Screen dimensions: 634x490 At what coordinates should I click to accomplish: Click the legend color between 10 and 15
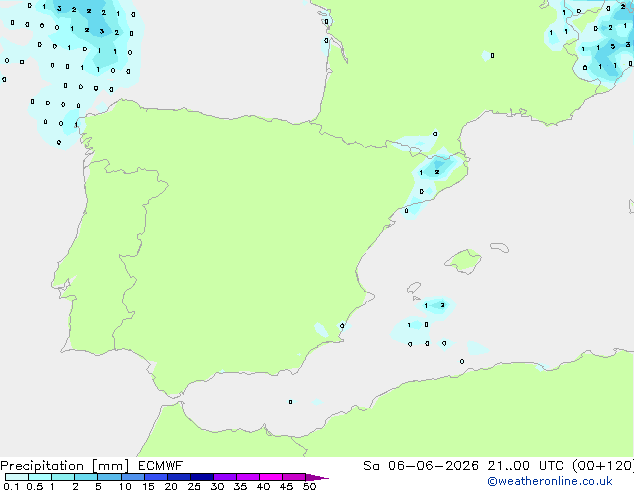tap(132, 477)
